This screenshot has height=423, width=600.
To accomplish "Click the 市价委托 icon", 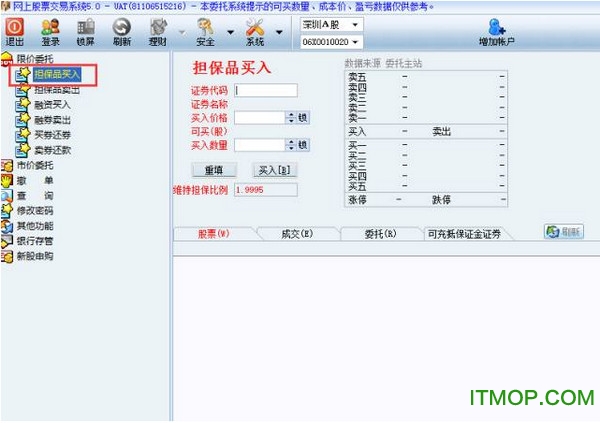I will tap(7, 165).
